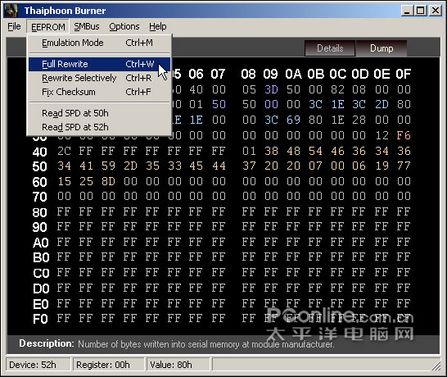The image size is (447, 377).
Task: Click the 0C column header
Action: [x=337, y=74]
